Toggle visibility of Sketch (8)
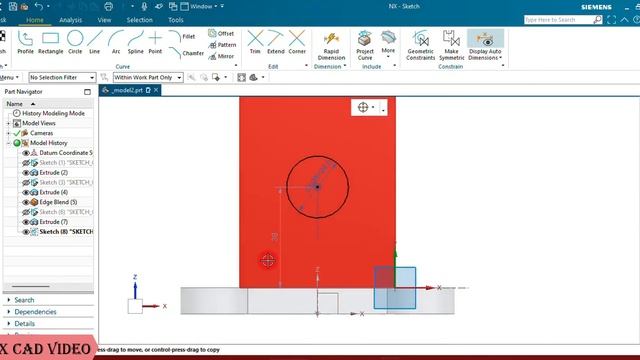This screenshot has width=640, height=360. click(x=26, y=232)
